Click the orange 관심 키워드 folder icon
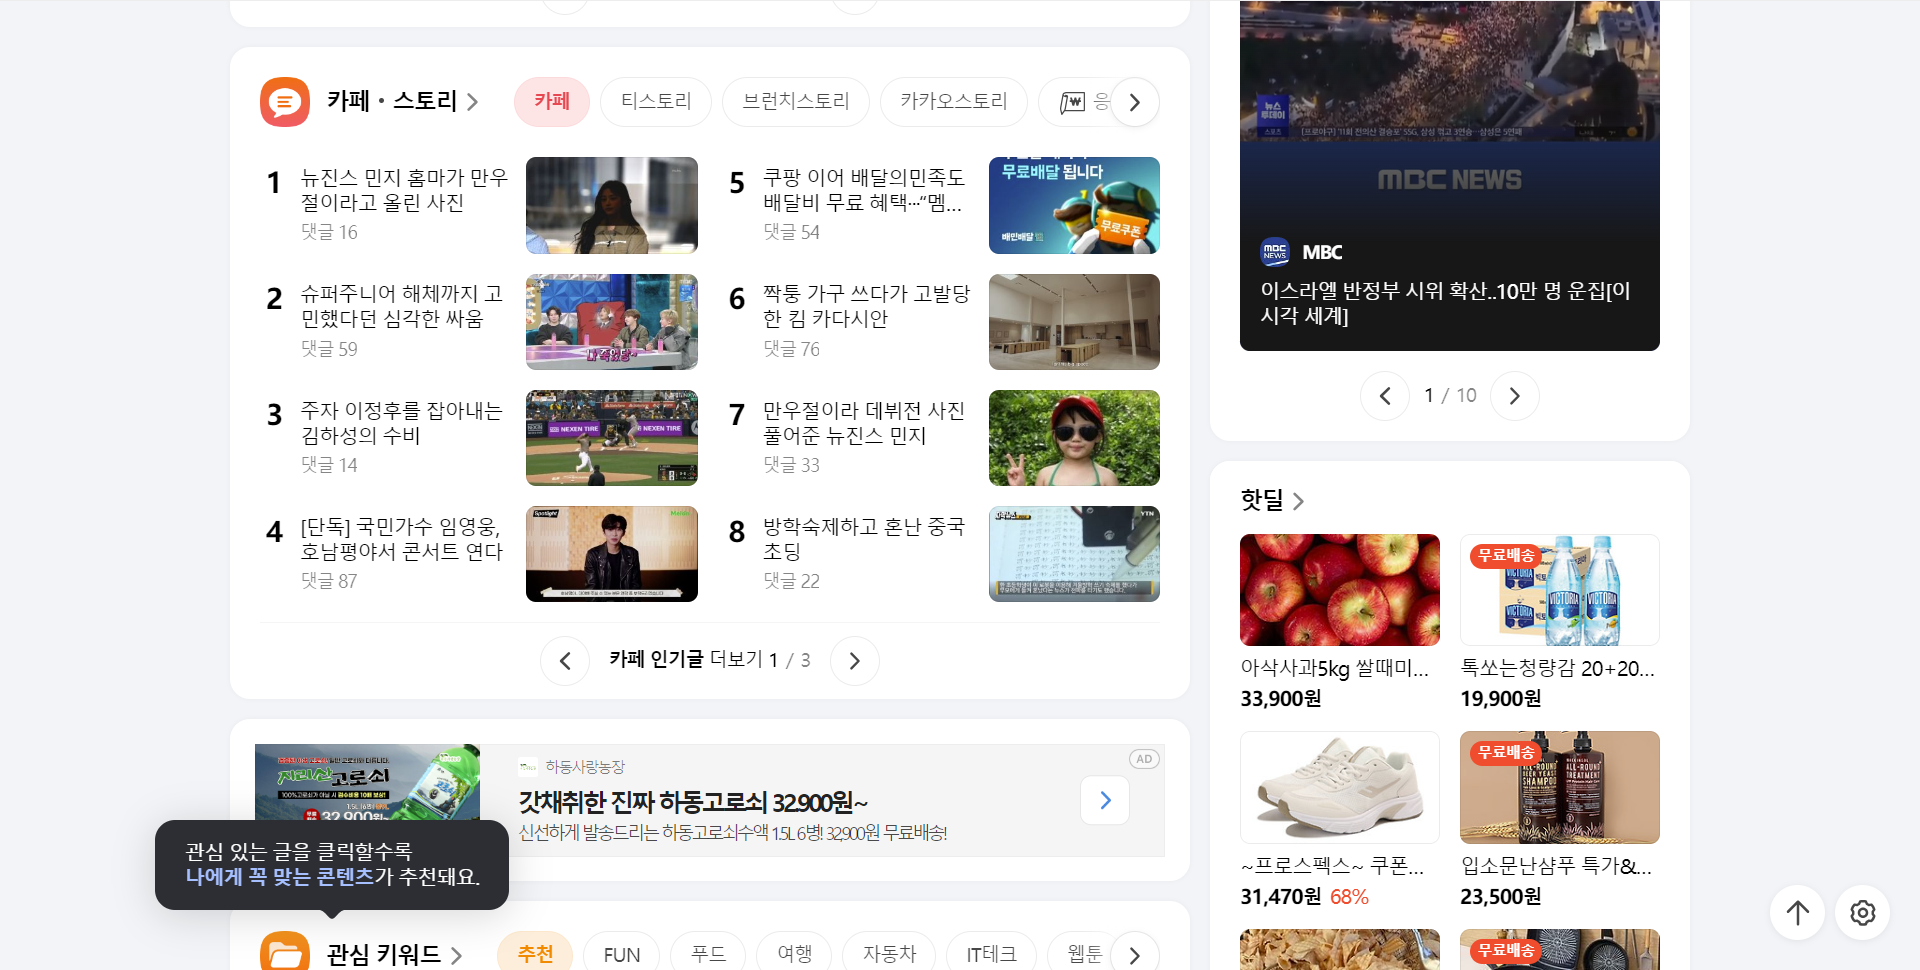The image size is (1920, 970). [x=285, y=953]
